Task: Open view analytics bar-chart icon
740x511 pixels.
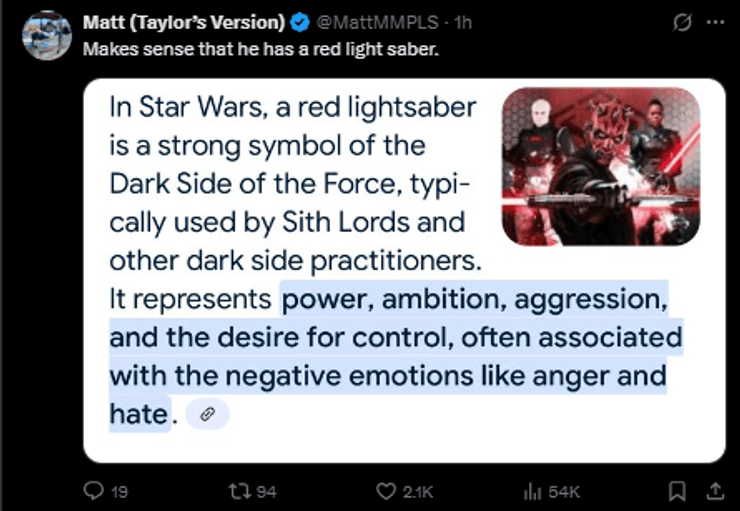Action: click(x=531, y=490)
